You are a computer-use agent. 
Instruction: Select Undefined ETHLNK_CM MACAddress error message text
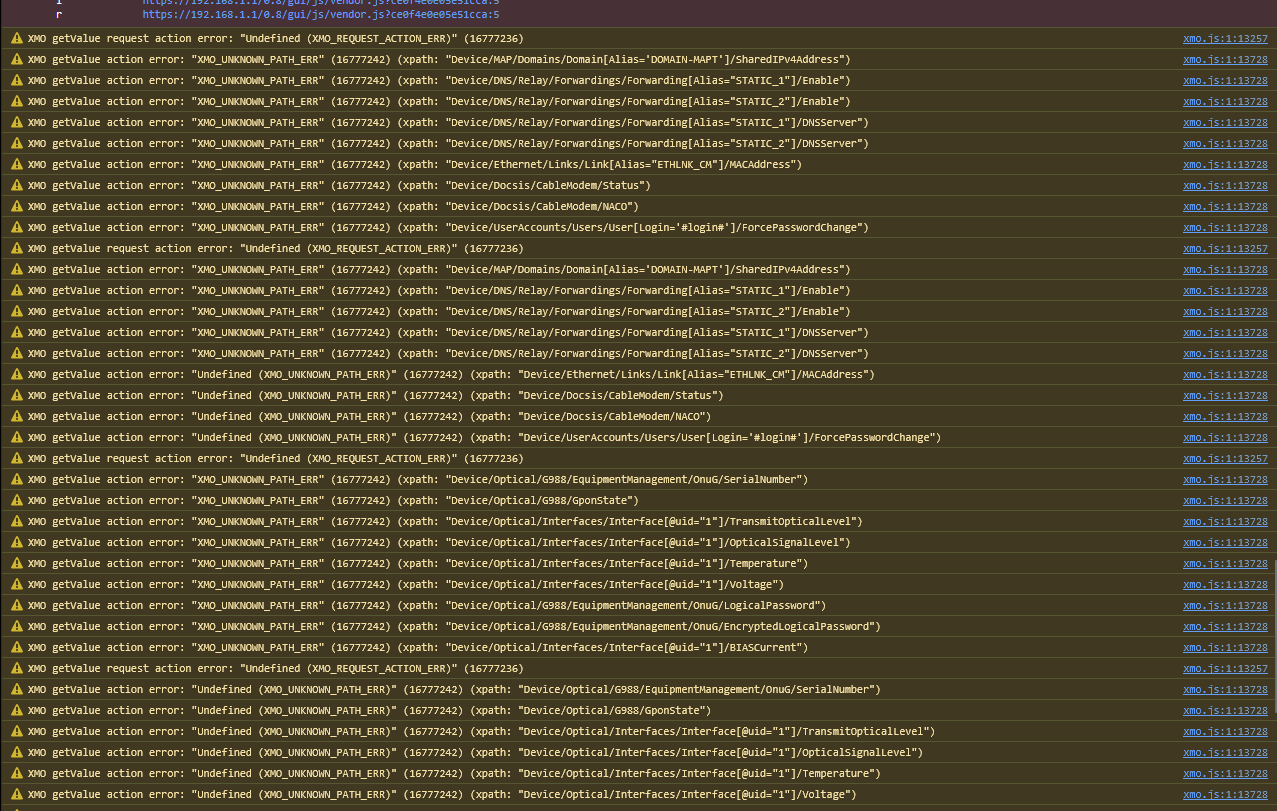(451, 374)
